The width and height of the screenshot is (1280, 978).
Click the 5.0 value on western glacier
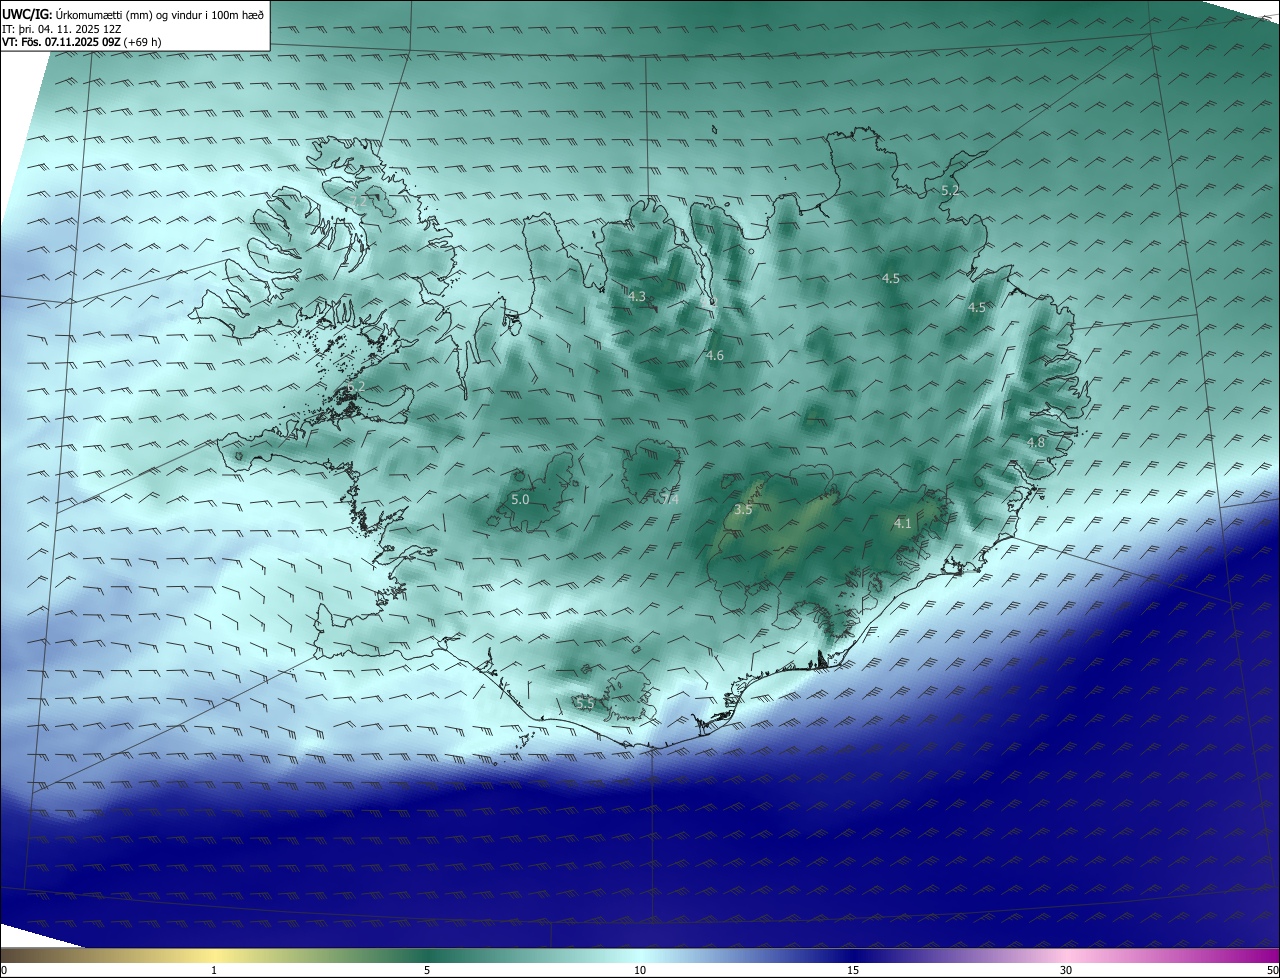point(520,499)
